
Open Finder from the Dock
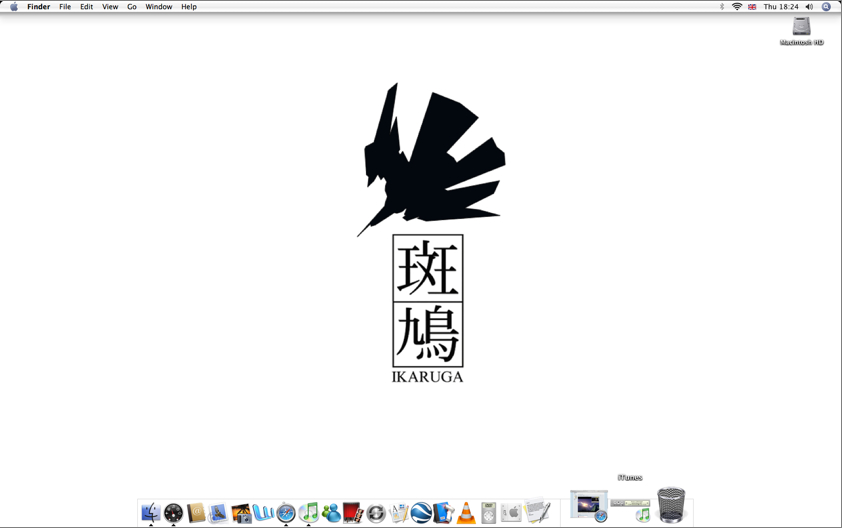(x=151, y=512)
